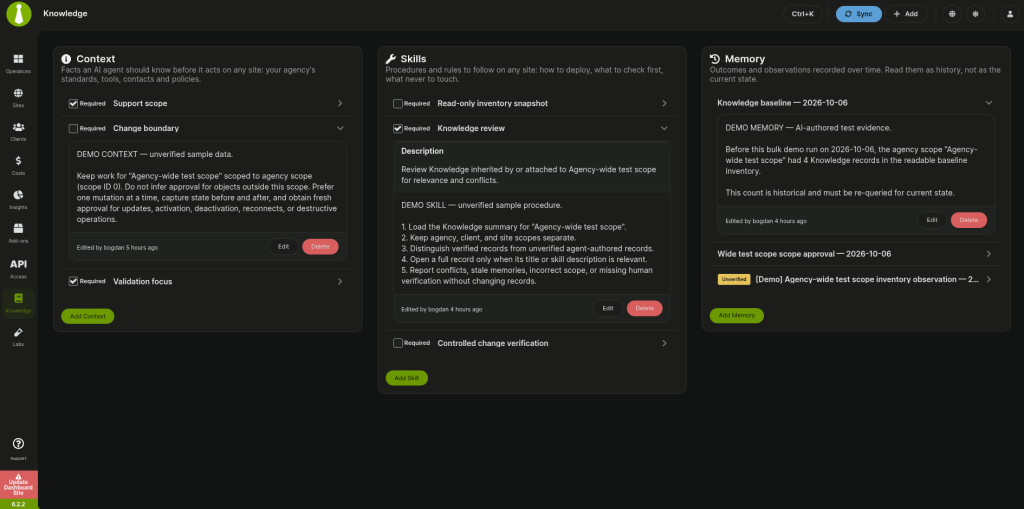The image size is (1024, 509).
Task: Toggle Required checkbox for Change boundary
Action: click(73, 129)
